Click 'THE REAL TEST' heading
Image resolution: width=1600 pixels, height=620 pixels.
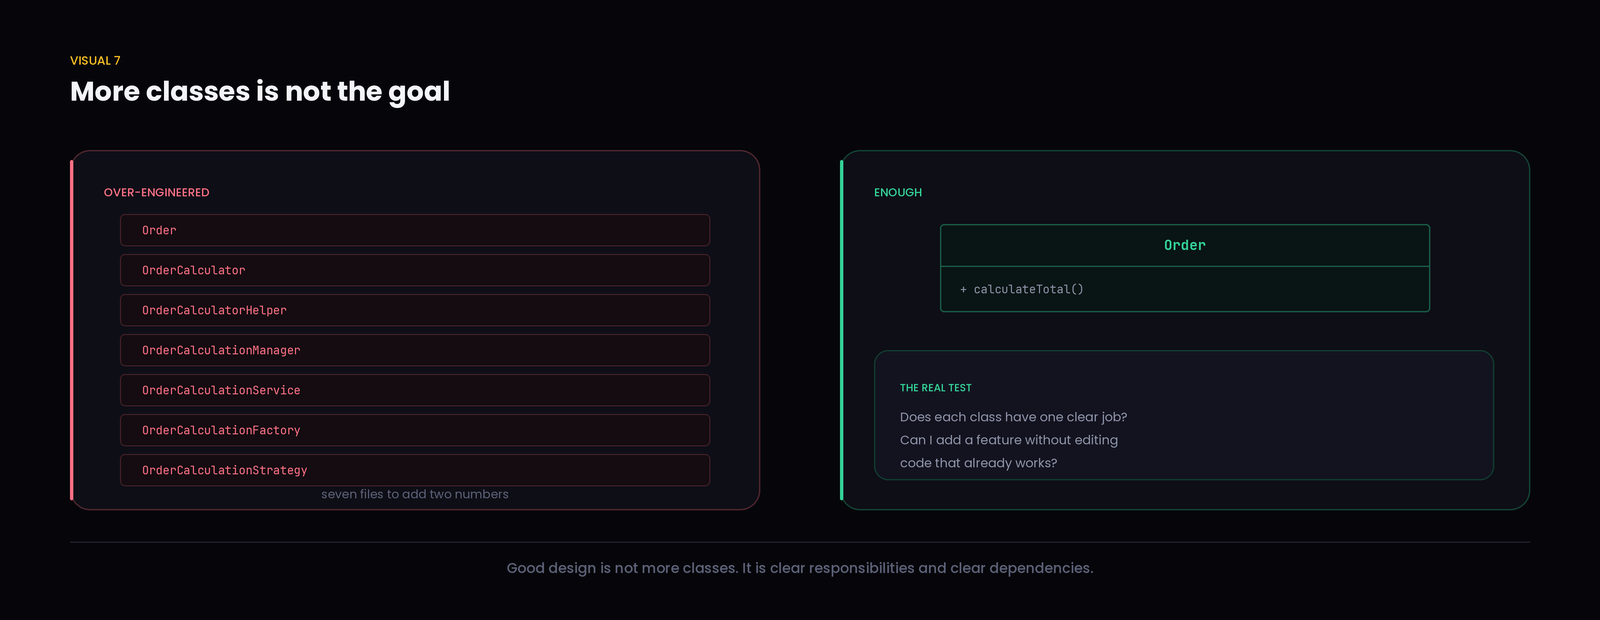click(936, 388)
